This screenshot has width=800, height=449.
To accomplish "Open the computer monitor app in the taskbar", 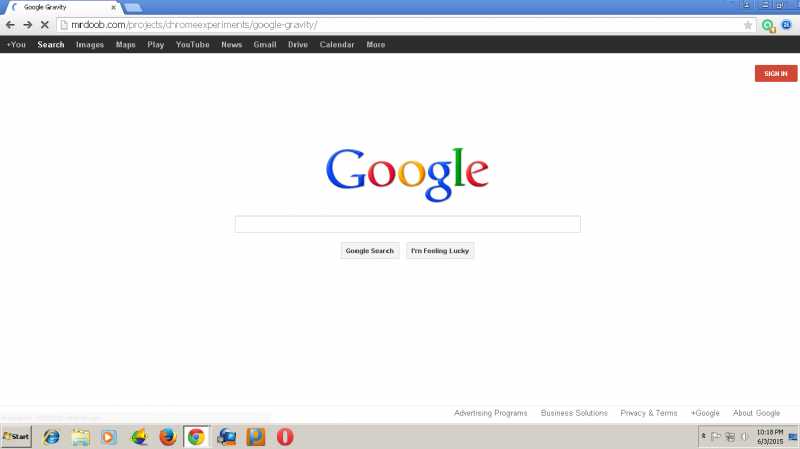I will [x=226, y=437].
